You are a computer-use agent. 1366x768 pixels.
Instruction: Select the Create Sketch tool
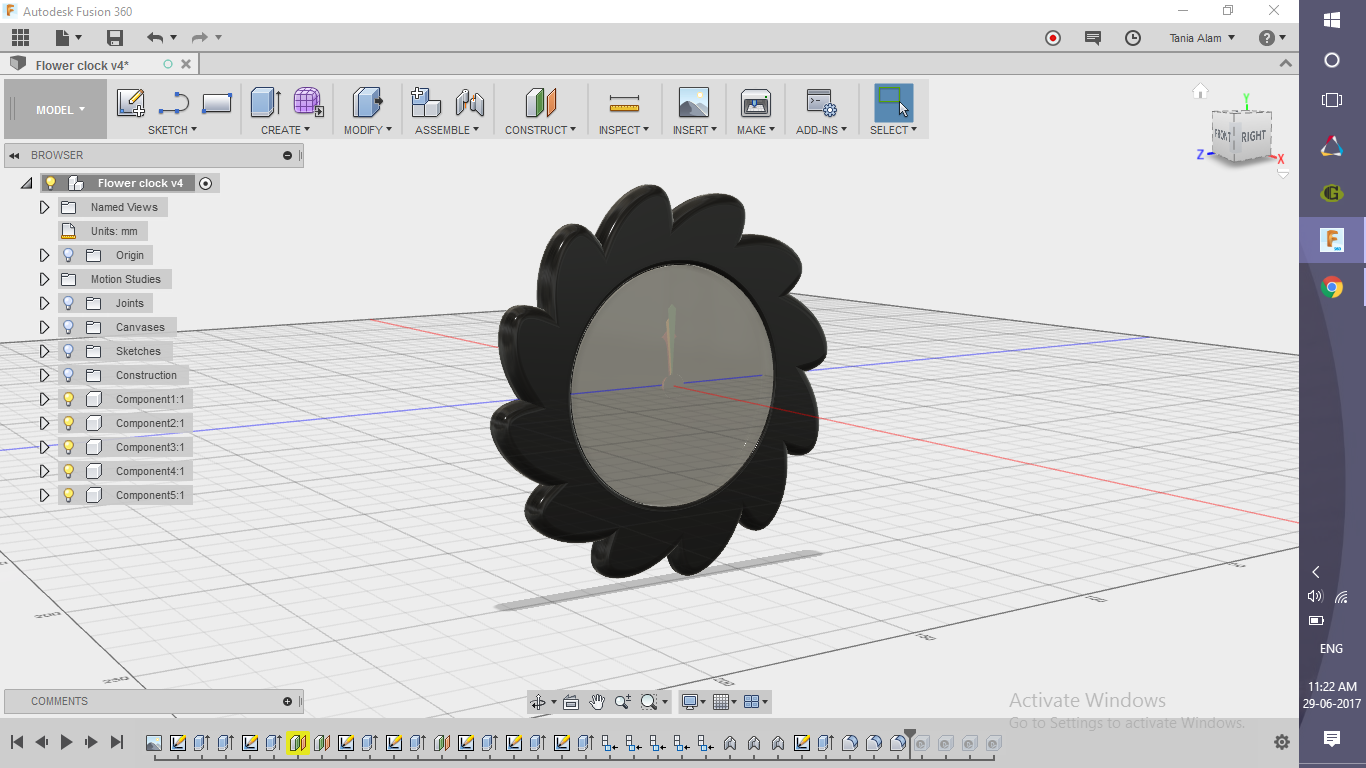point(131,102)
